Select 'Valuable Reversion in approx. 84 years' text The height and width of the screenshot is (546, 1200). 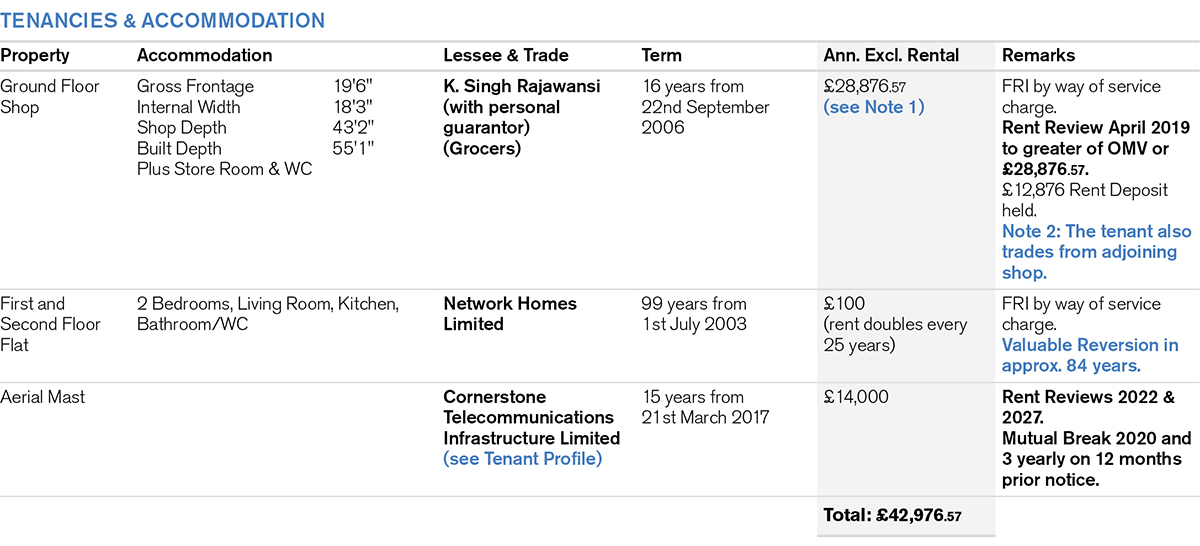tap(1090, 355)
